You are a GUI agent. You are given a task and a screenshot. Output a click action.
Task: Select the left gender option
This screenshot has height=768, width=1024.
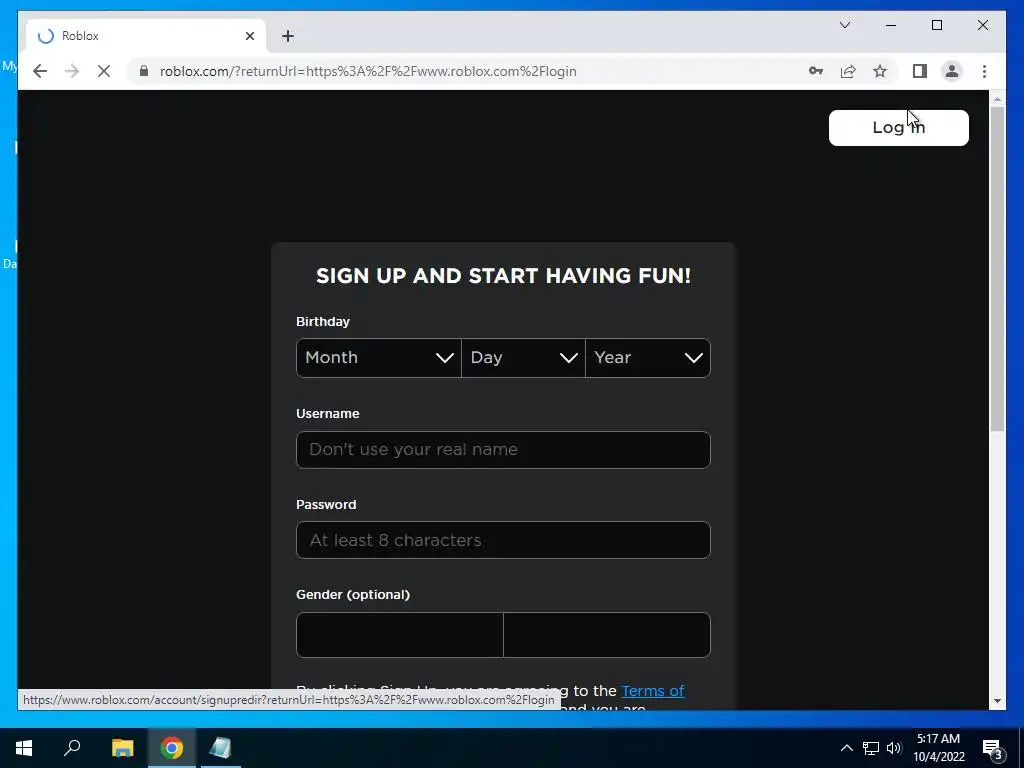(400, 635)
